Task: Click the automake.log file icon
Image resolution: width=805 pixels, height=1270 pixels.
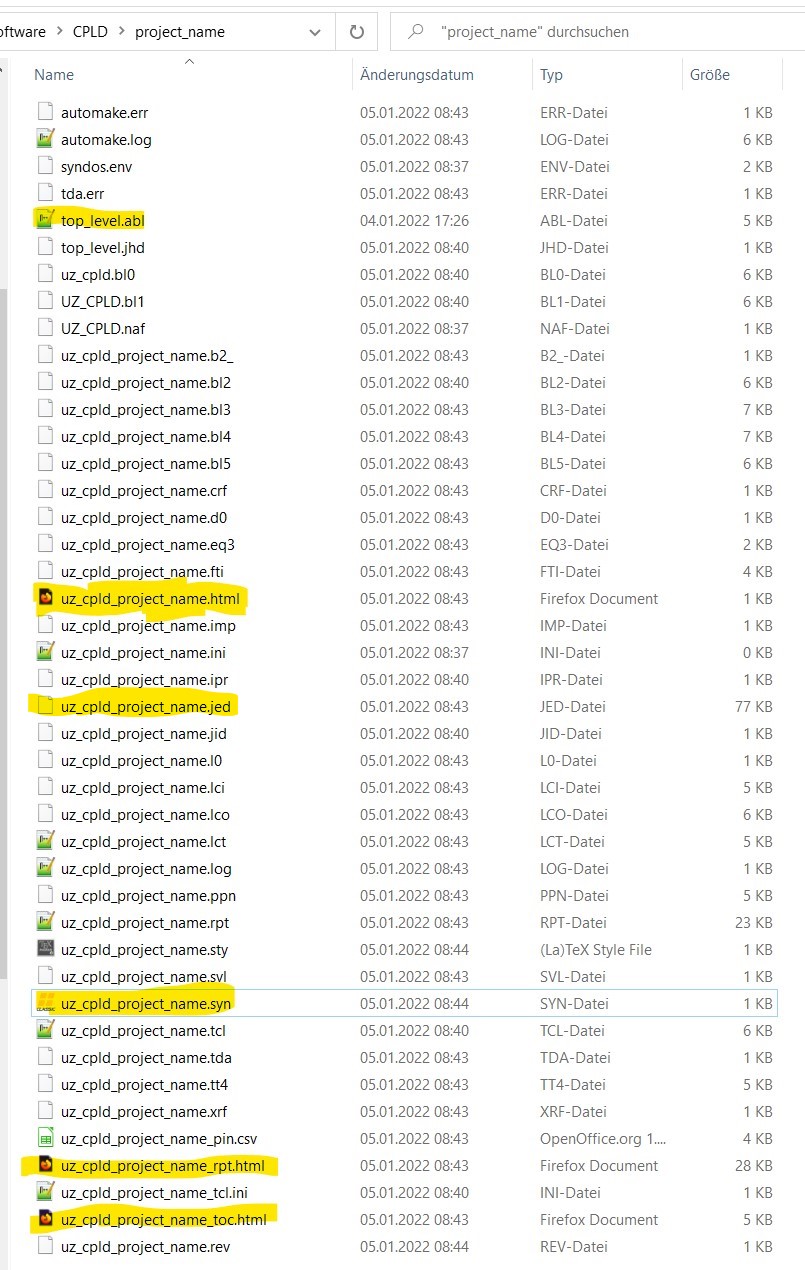Action: (45, 140)
